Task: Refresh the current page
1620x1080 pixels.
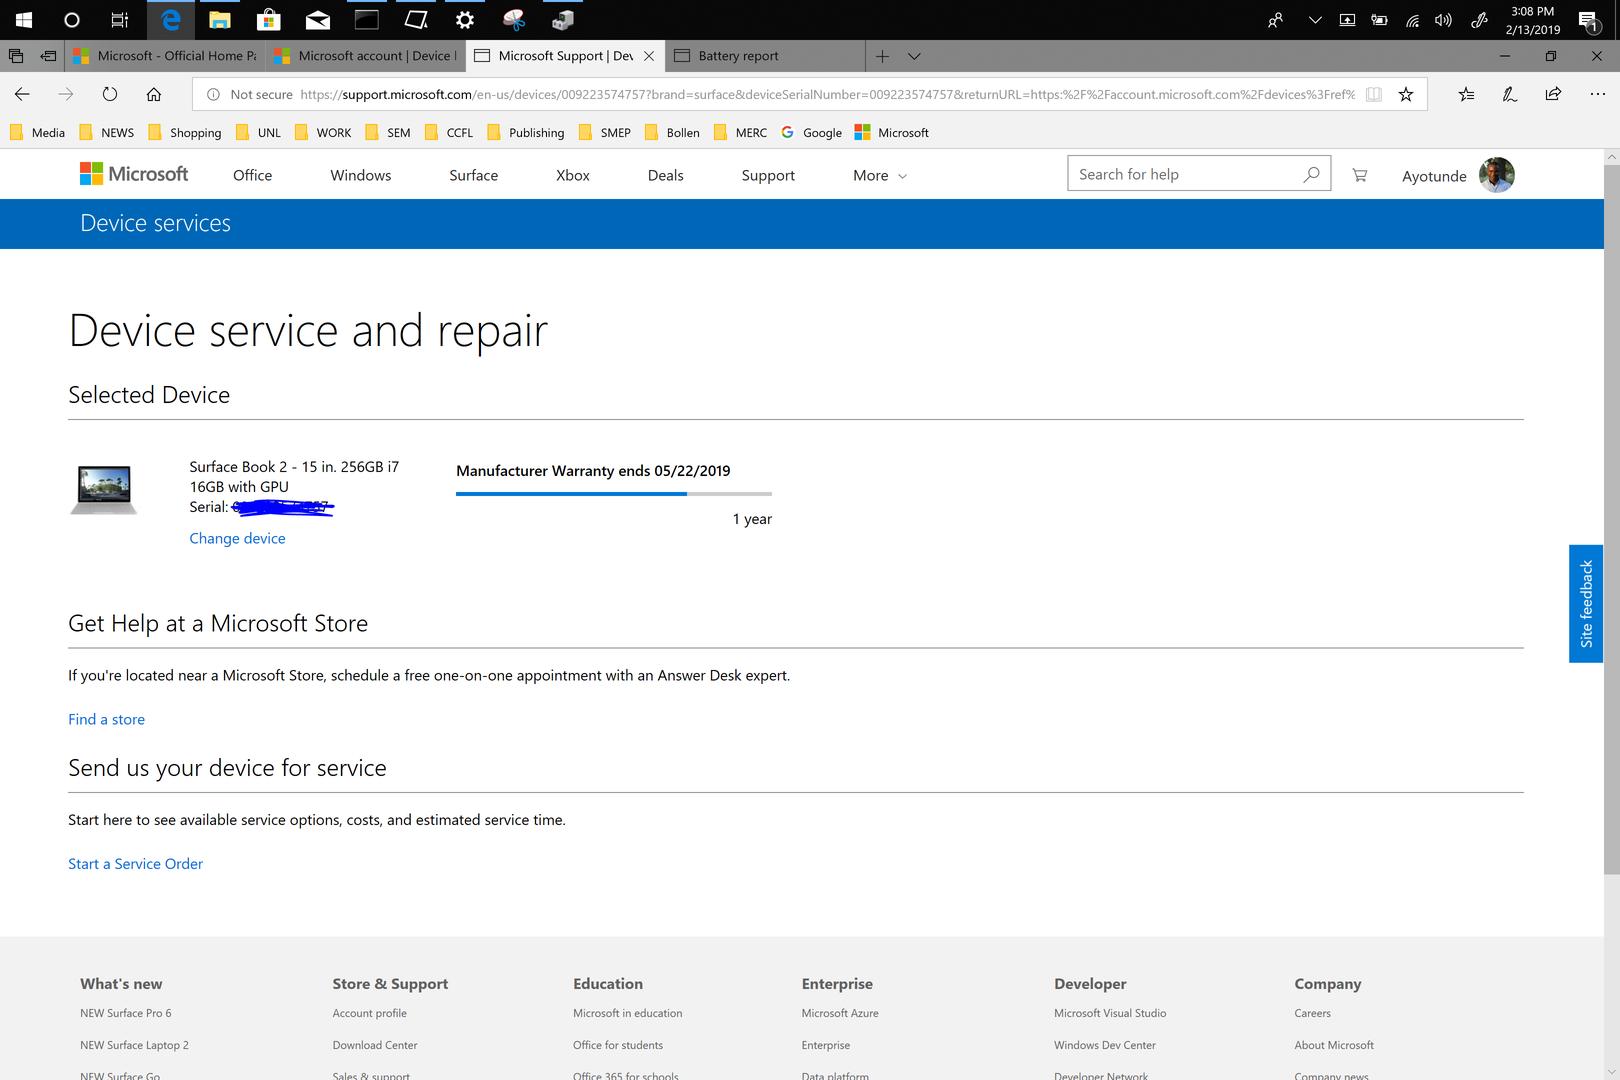Action: click(x=110, y=94)
